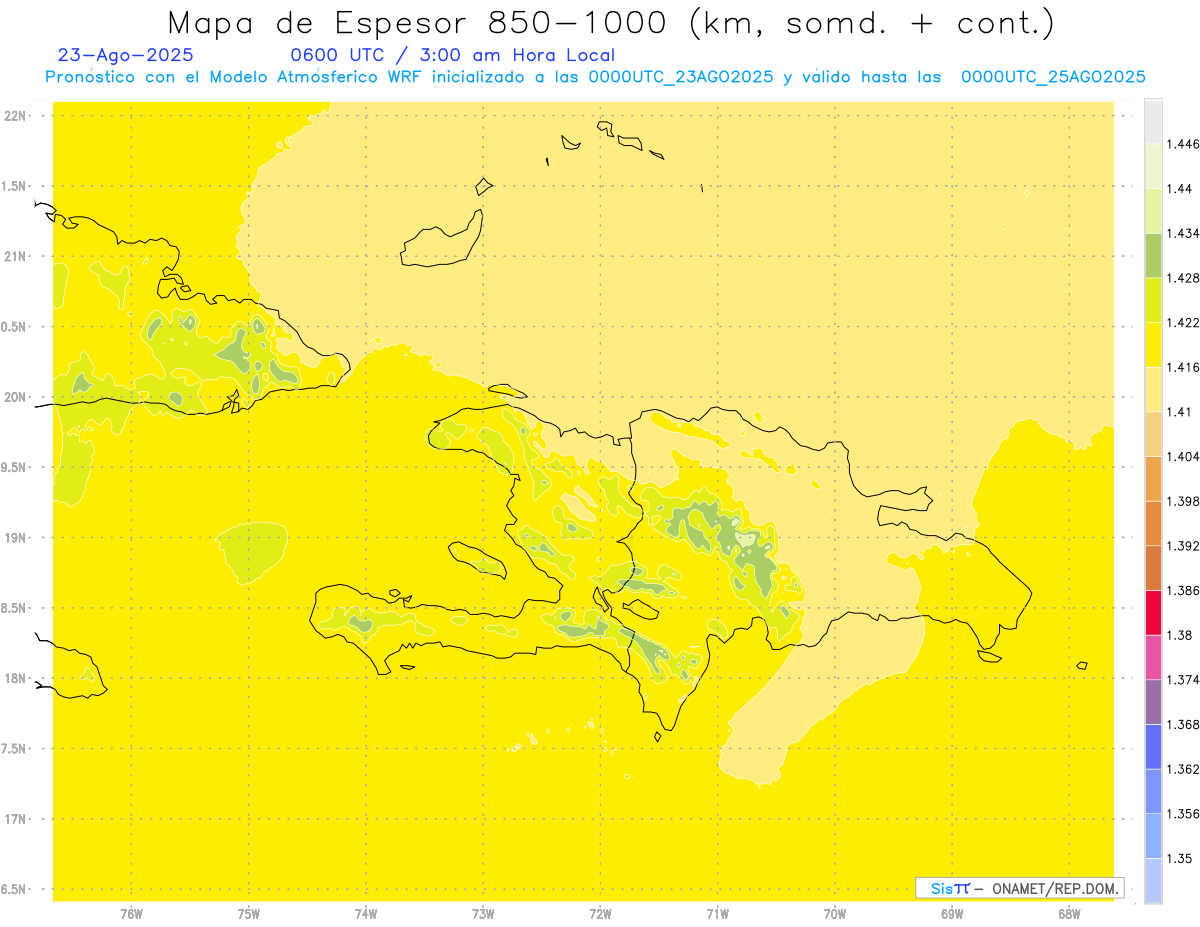Click the legend value '1.356'
This screenshot has height=927, width=1200.
click(x=1184, y=814)
